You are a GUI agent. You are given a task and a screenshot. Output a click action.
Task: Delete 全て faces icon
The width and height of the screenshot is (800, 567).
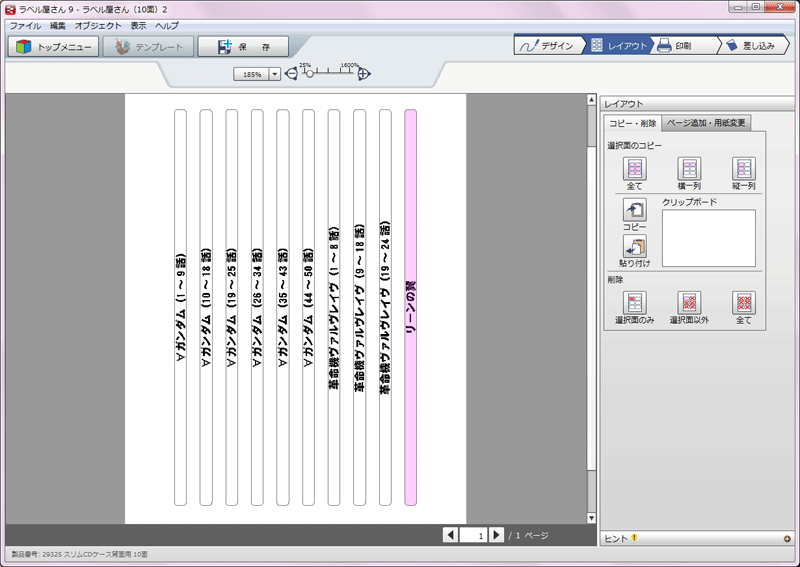(744, 303)
